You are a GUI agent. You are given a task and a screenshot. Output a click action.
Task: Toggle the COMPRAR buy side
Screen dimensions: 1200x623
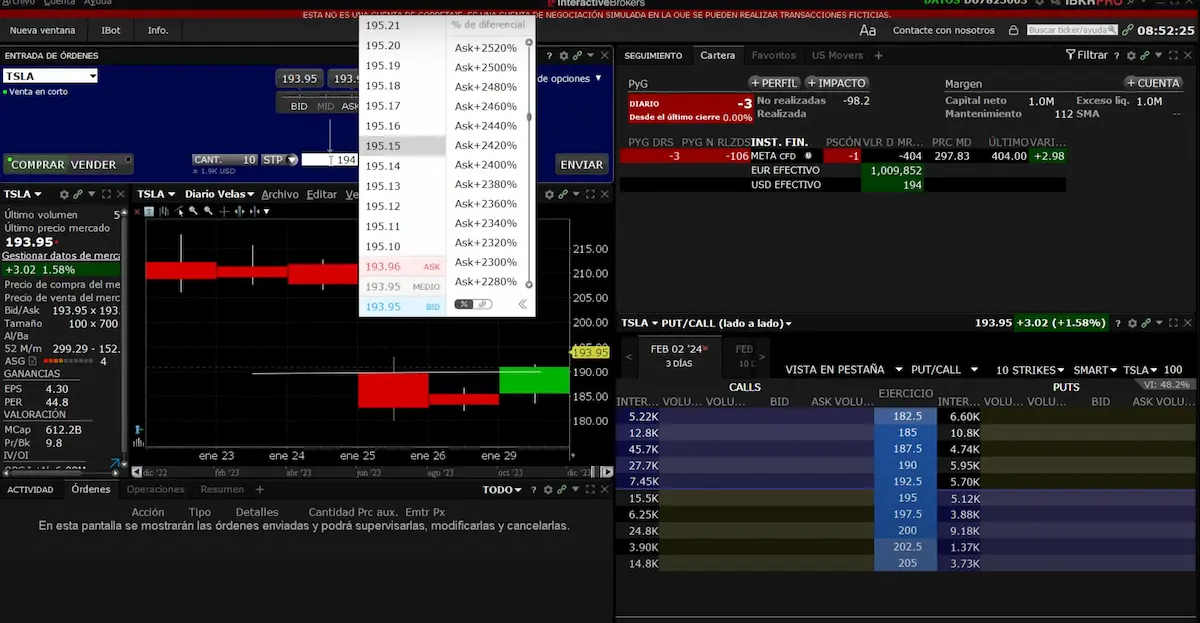pyautogui.click(x=38, y=165)
